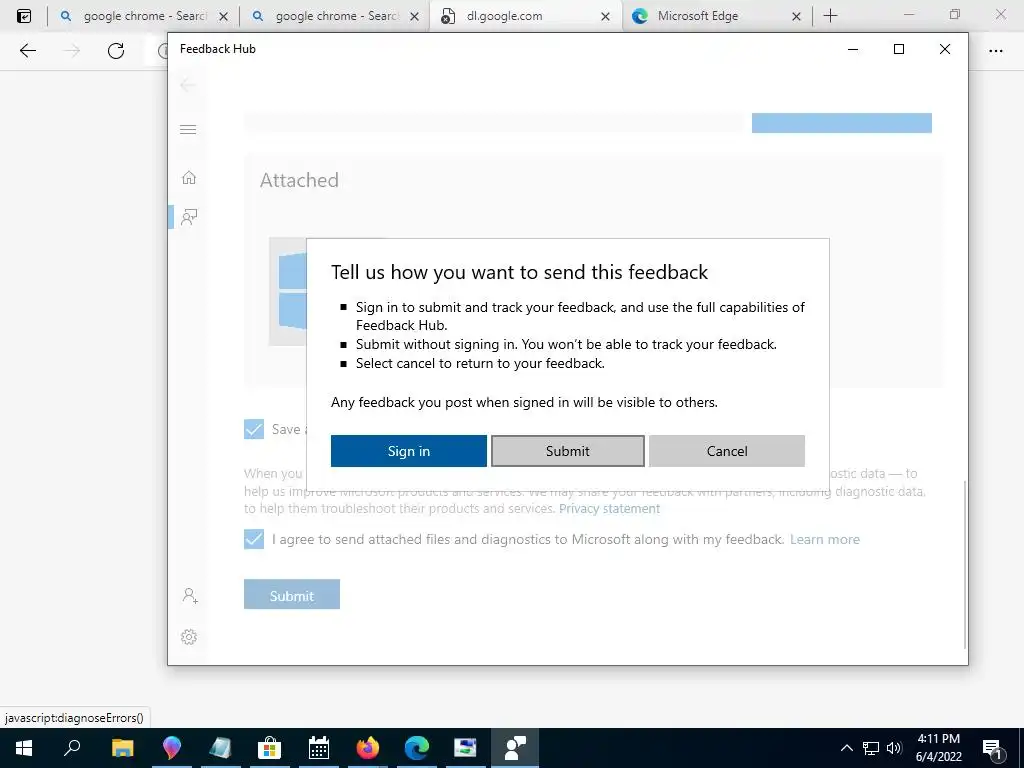Click Feedback Hub taskbar icon

515,748
